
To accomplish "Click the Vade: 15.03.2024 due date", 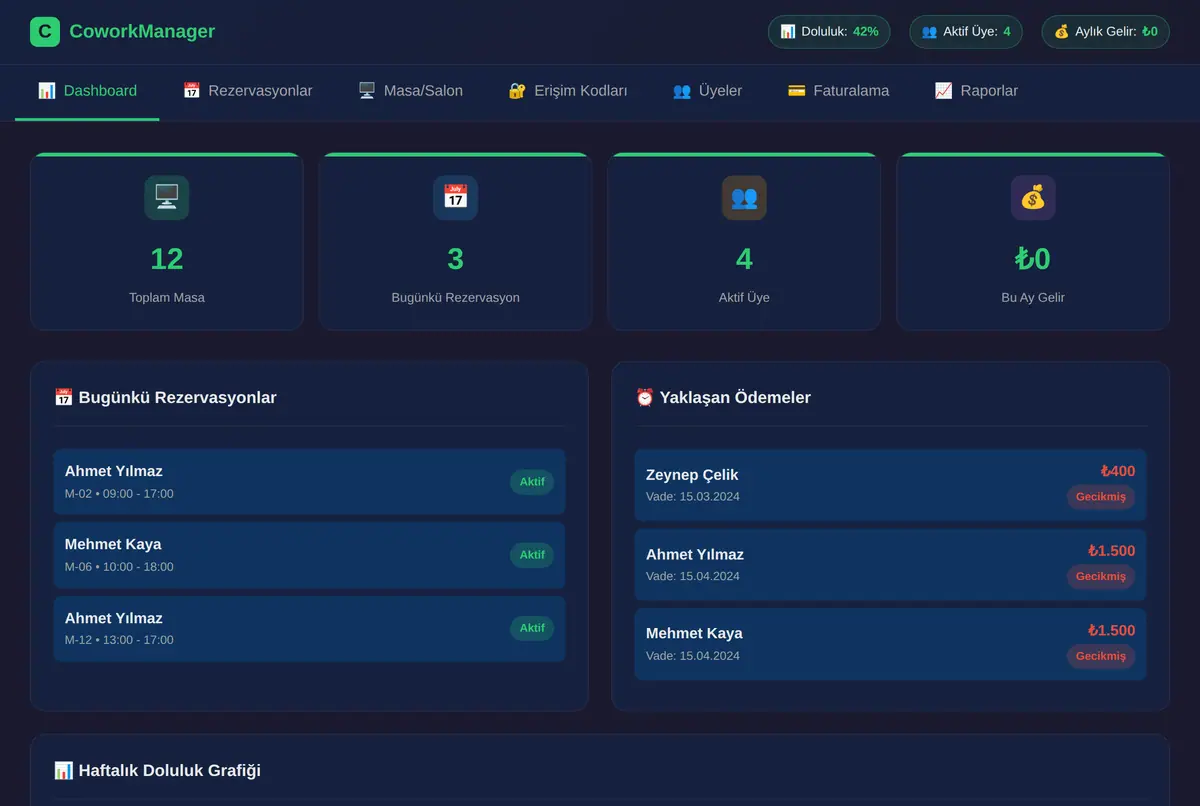I will coord(693,497).
